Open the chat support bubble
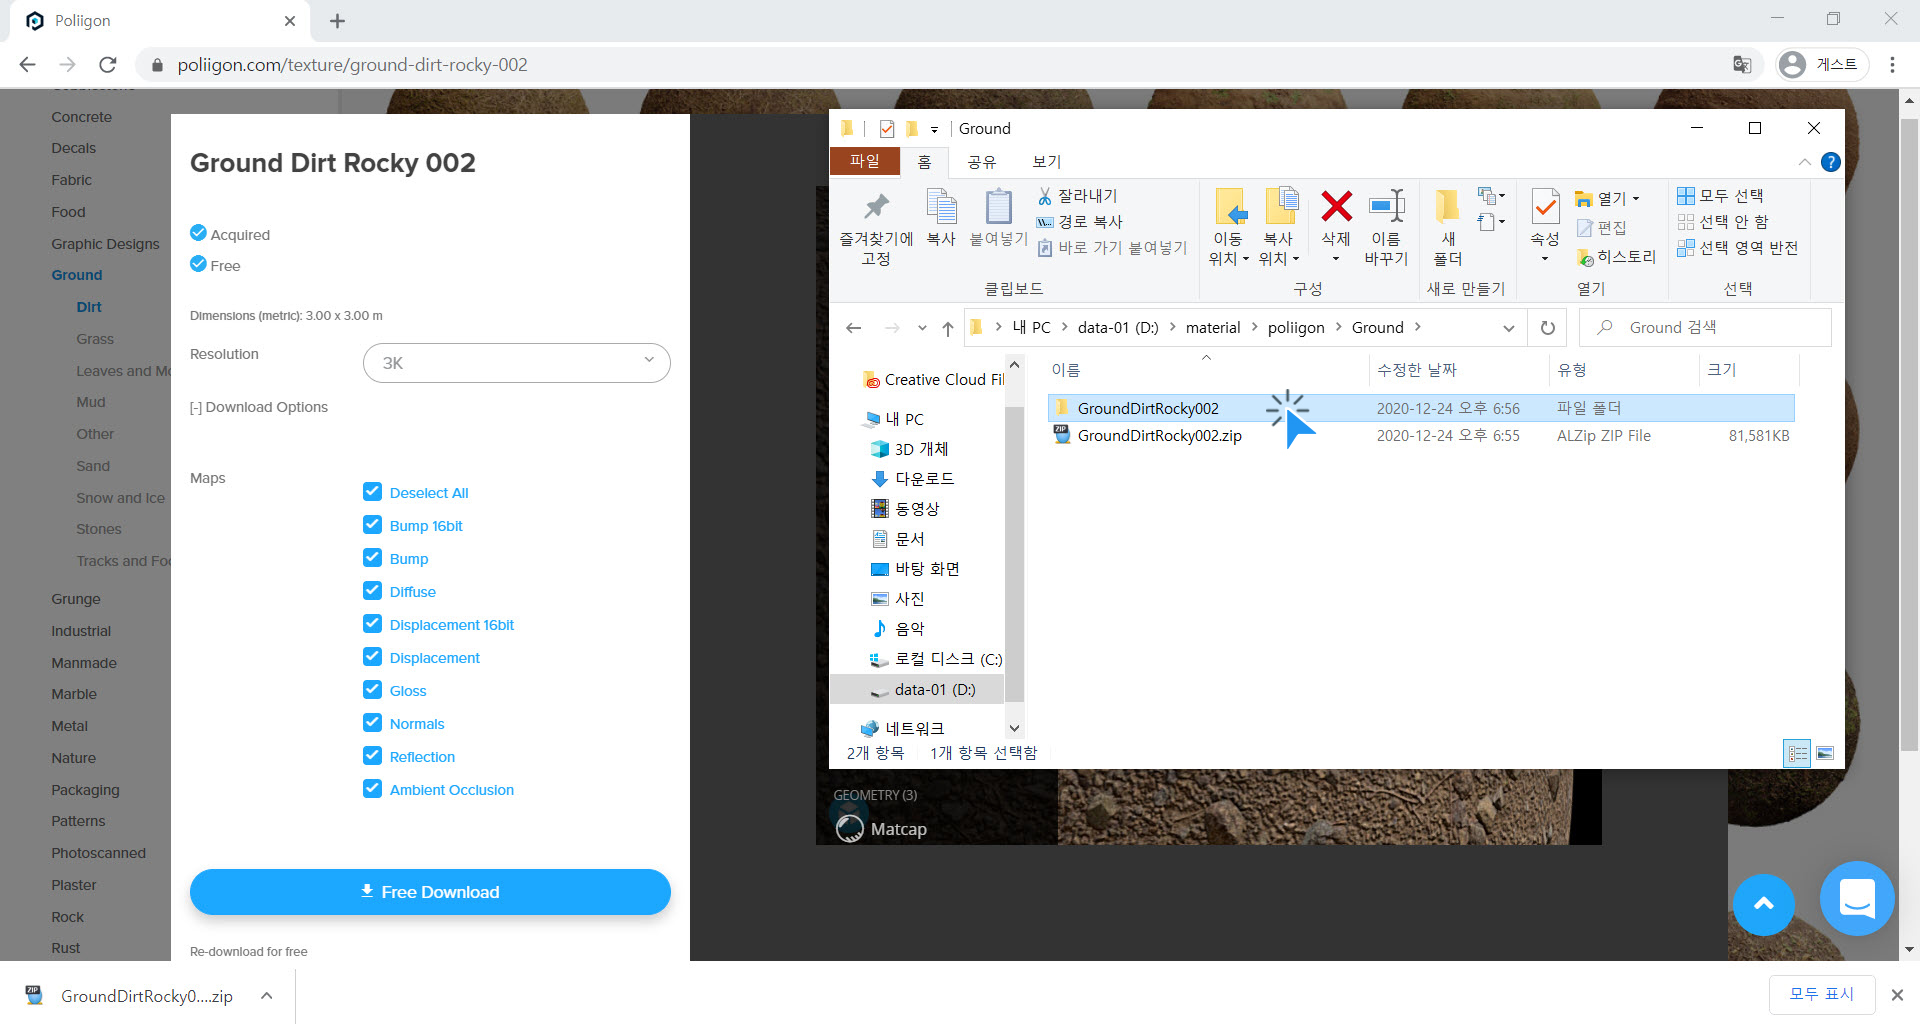The image size is (1920, 1030). [1857, 898]
